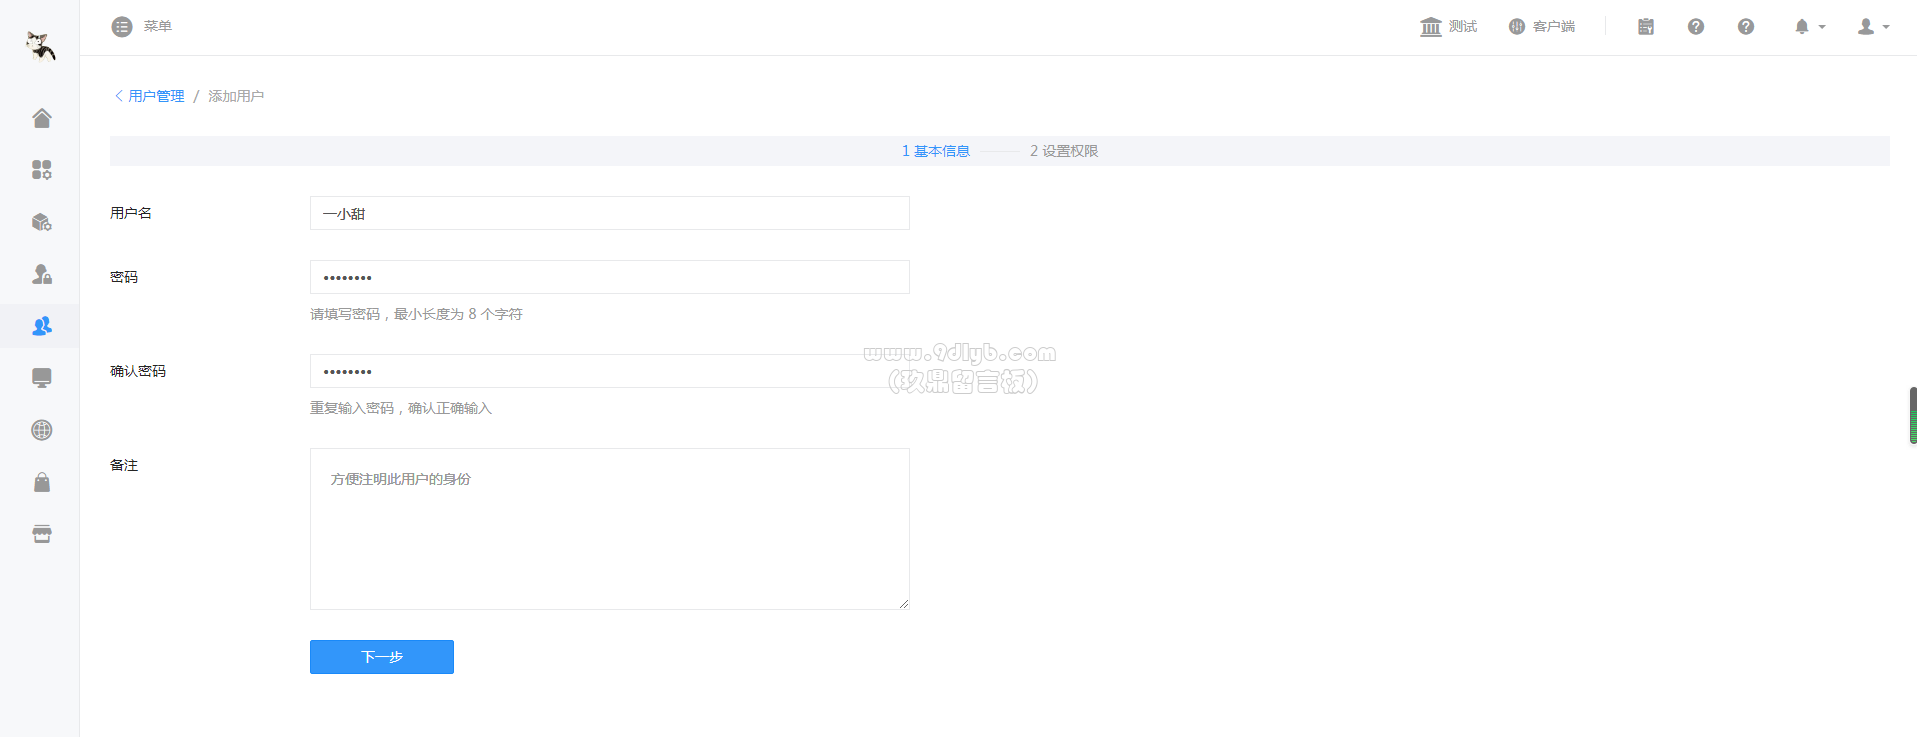Click the globe icon in sidebar

pos(41,430)
